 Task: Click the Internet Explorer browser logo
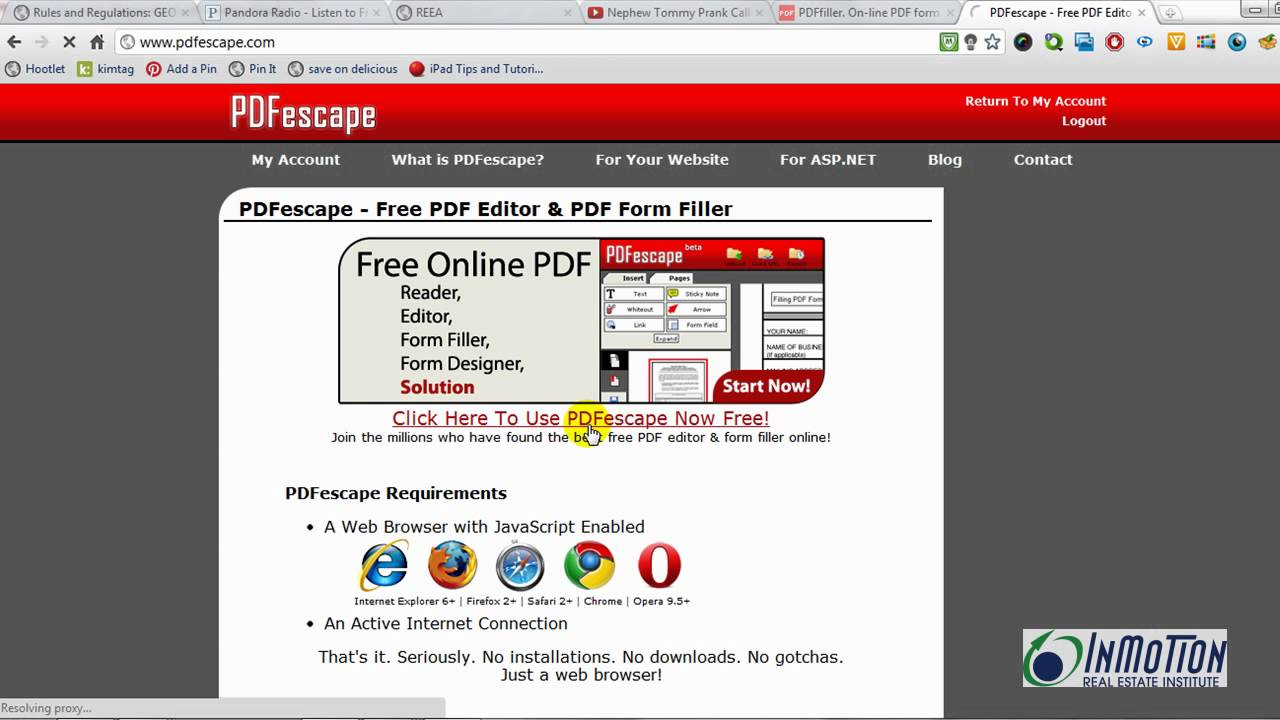point(384,566)
